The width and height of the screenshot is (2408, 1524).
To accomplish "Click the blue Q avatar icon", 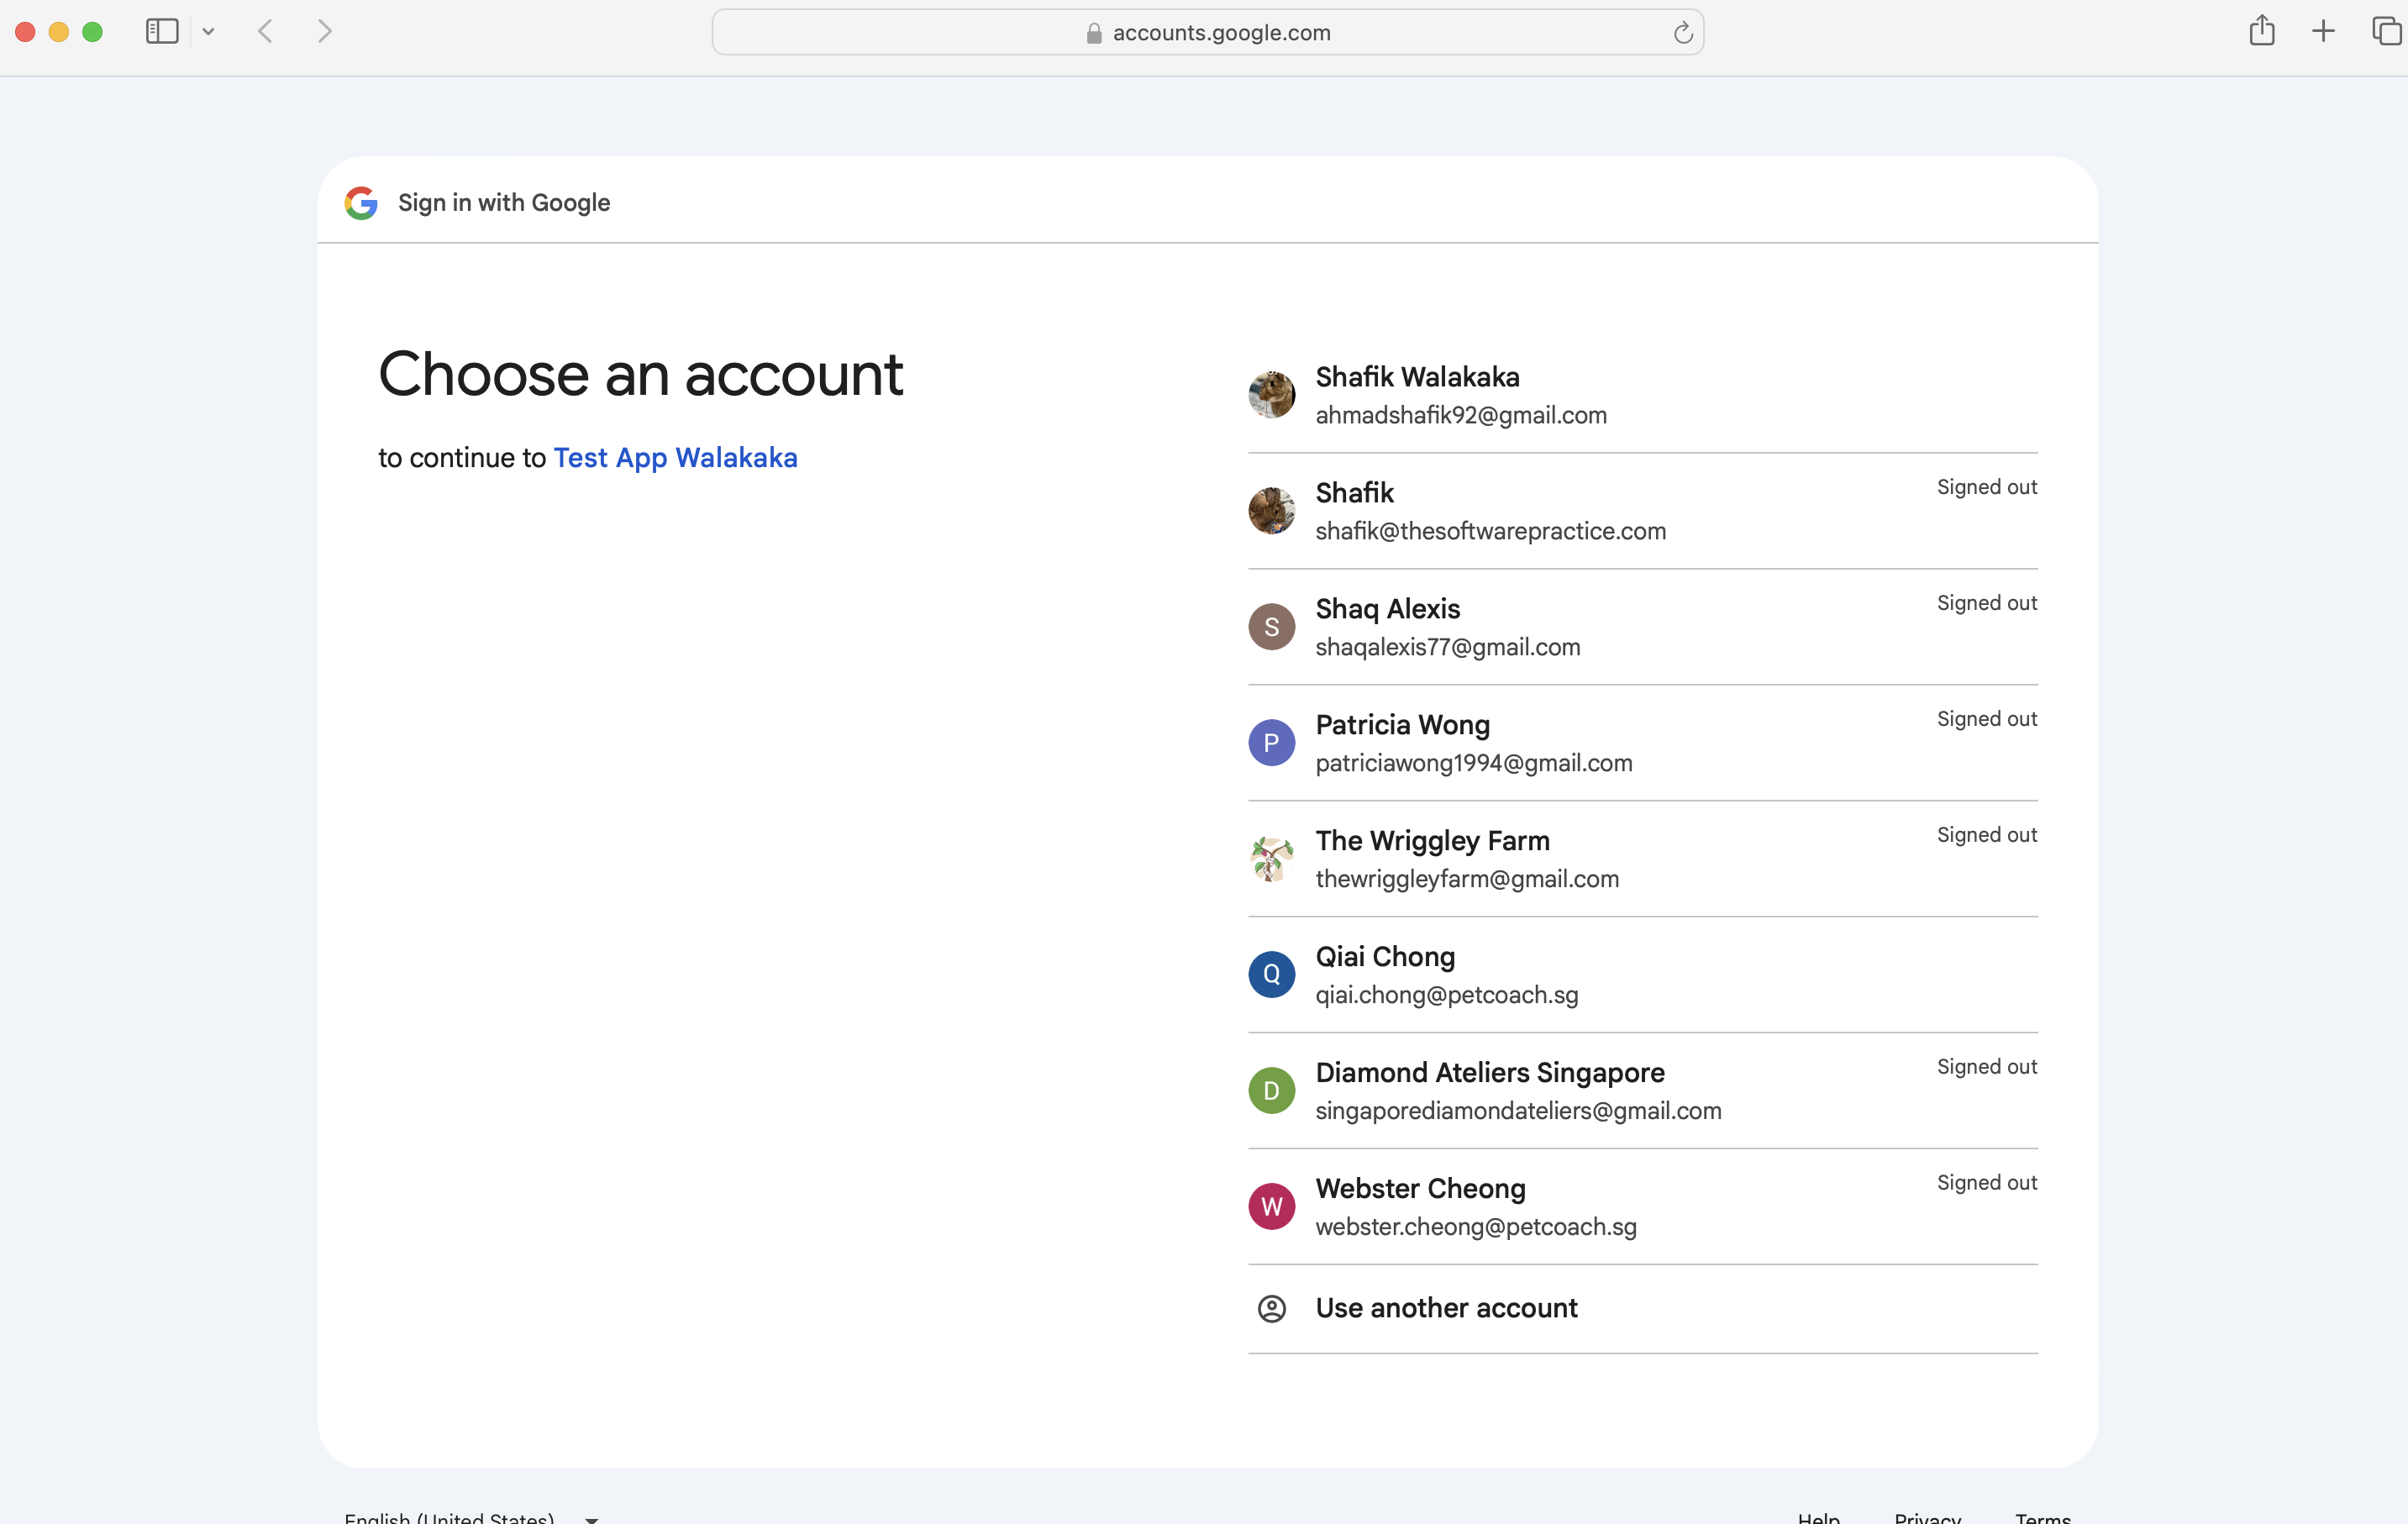I will click(x=1271, y=975).
